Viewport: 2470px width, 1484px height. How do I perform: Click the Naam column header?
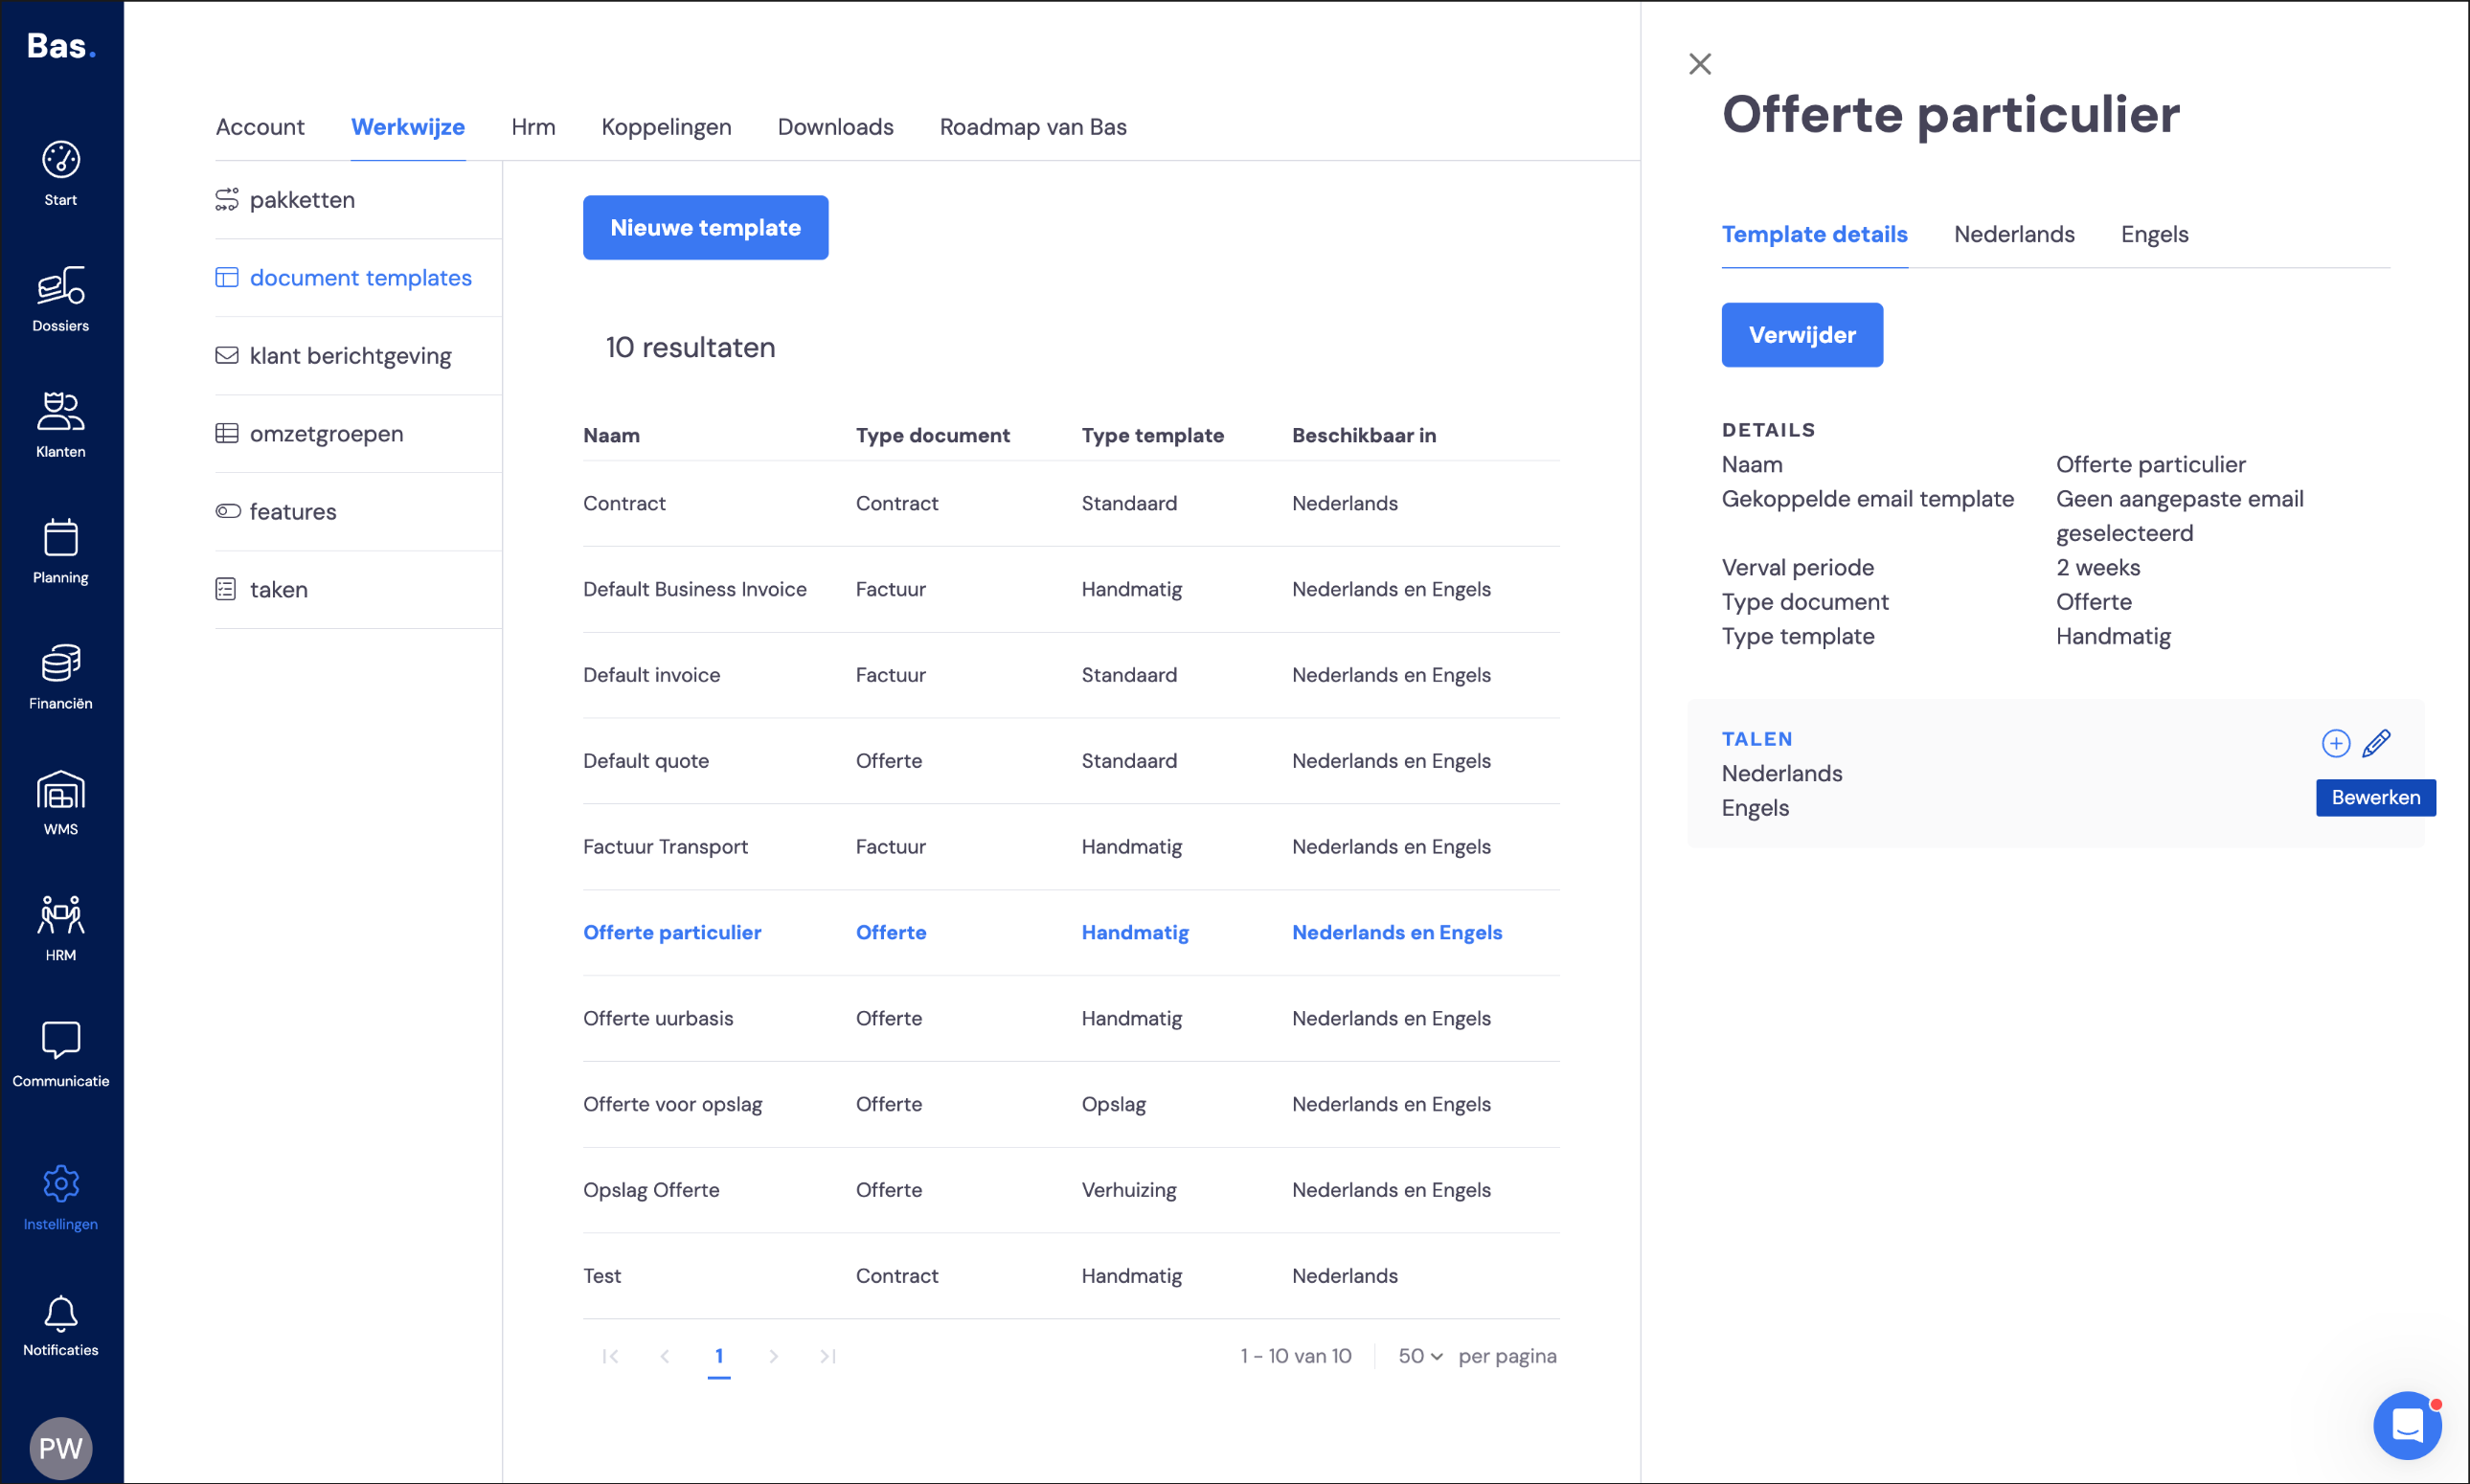[x=611, y=436]
